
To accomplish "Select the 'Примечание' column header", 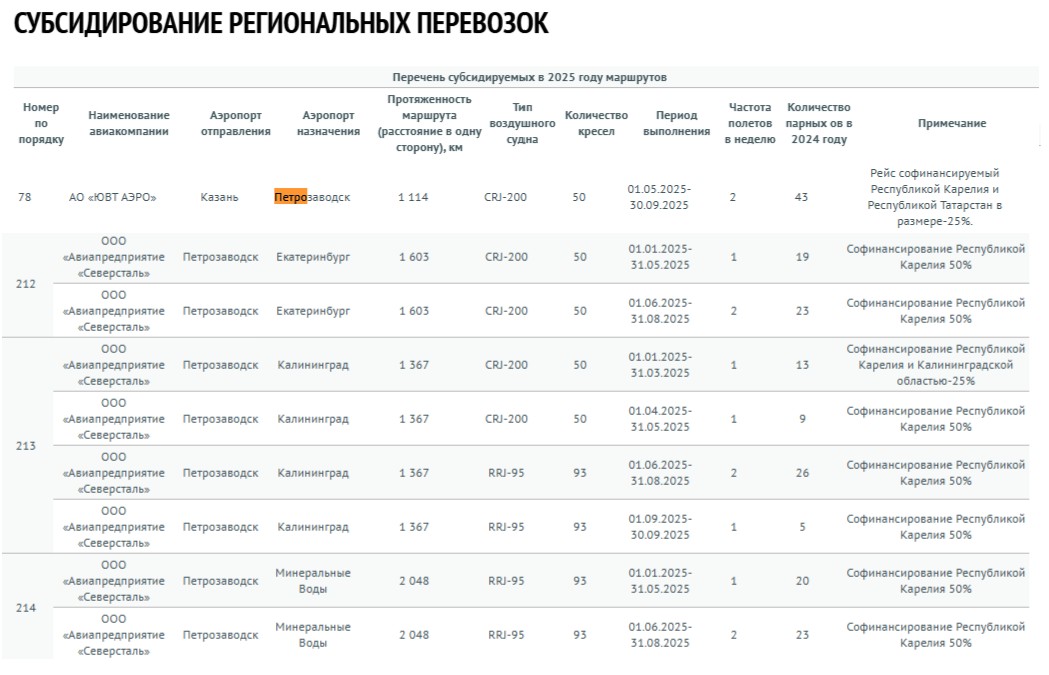I will pos(951,123).
